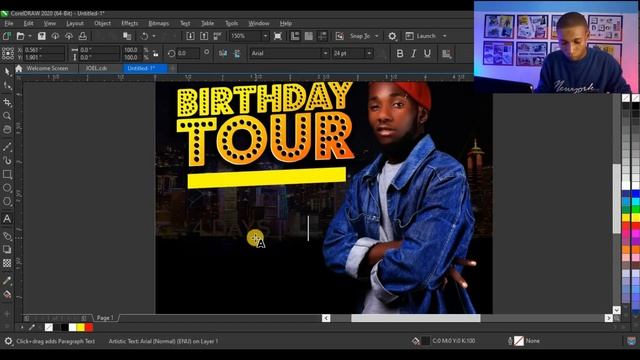Screen dimensions: 640x360
Task: Click the Export icon
Action: pyautogui.click(x=204, y=36)
